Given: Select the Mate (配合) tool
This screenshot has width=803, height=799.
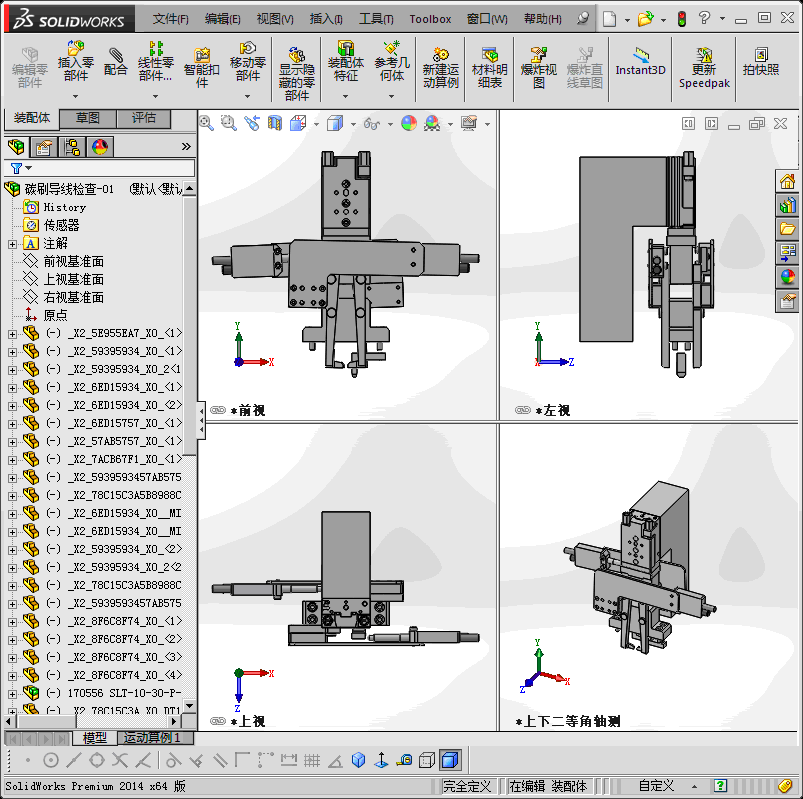Looking at the screenshot, I should 116,61.
